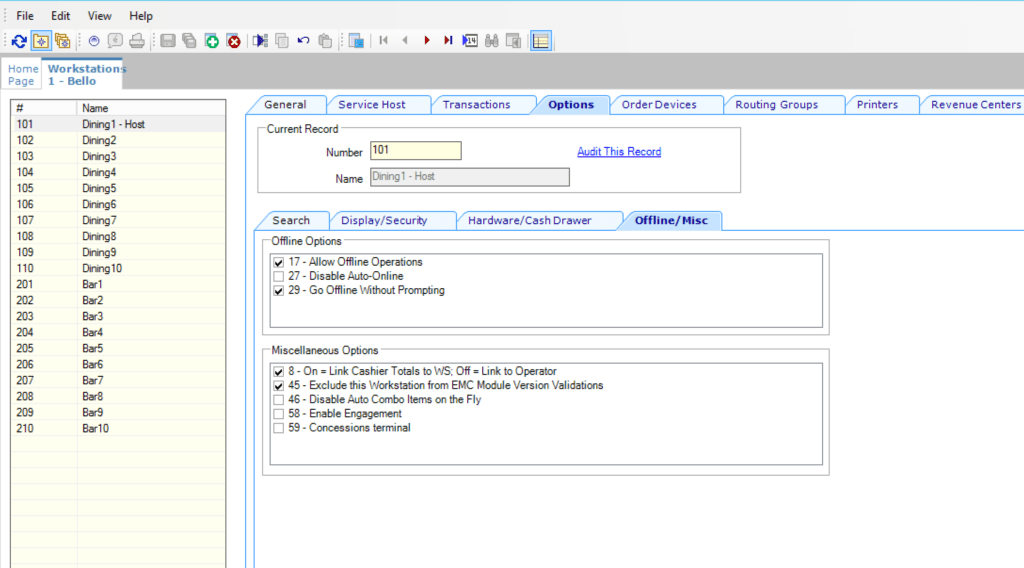Open the Order Devices tab
1024x568 pixels.
[x=659, y=104]
